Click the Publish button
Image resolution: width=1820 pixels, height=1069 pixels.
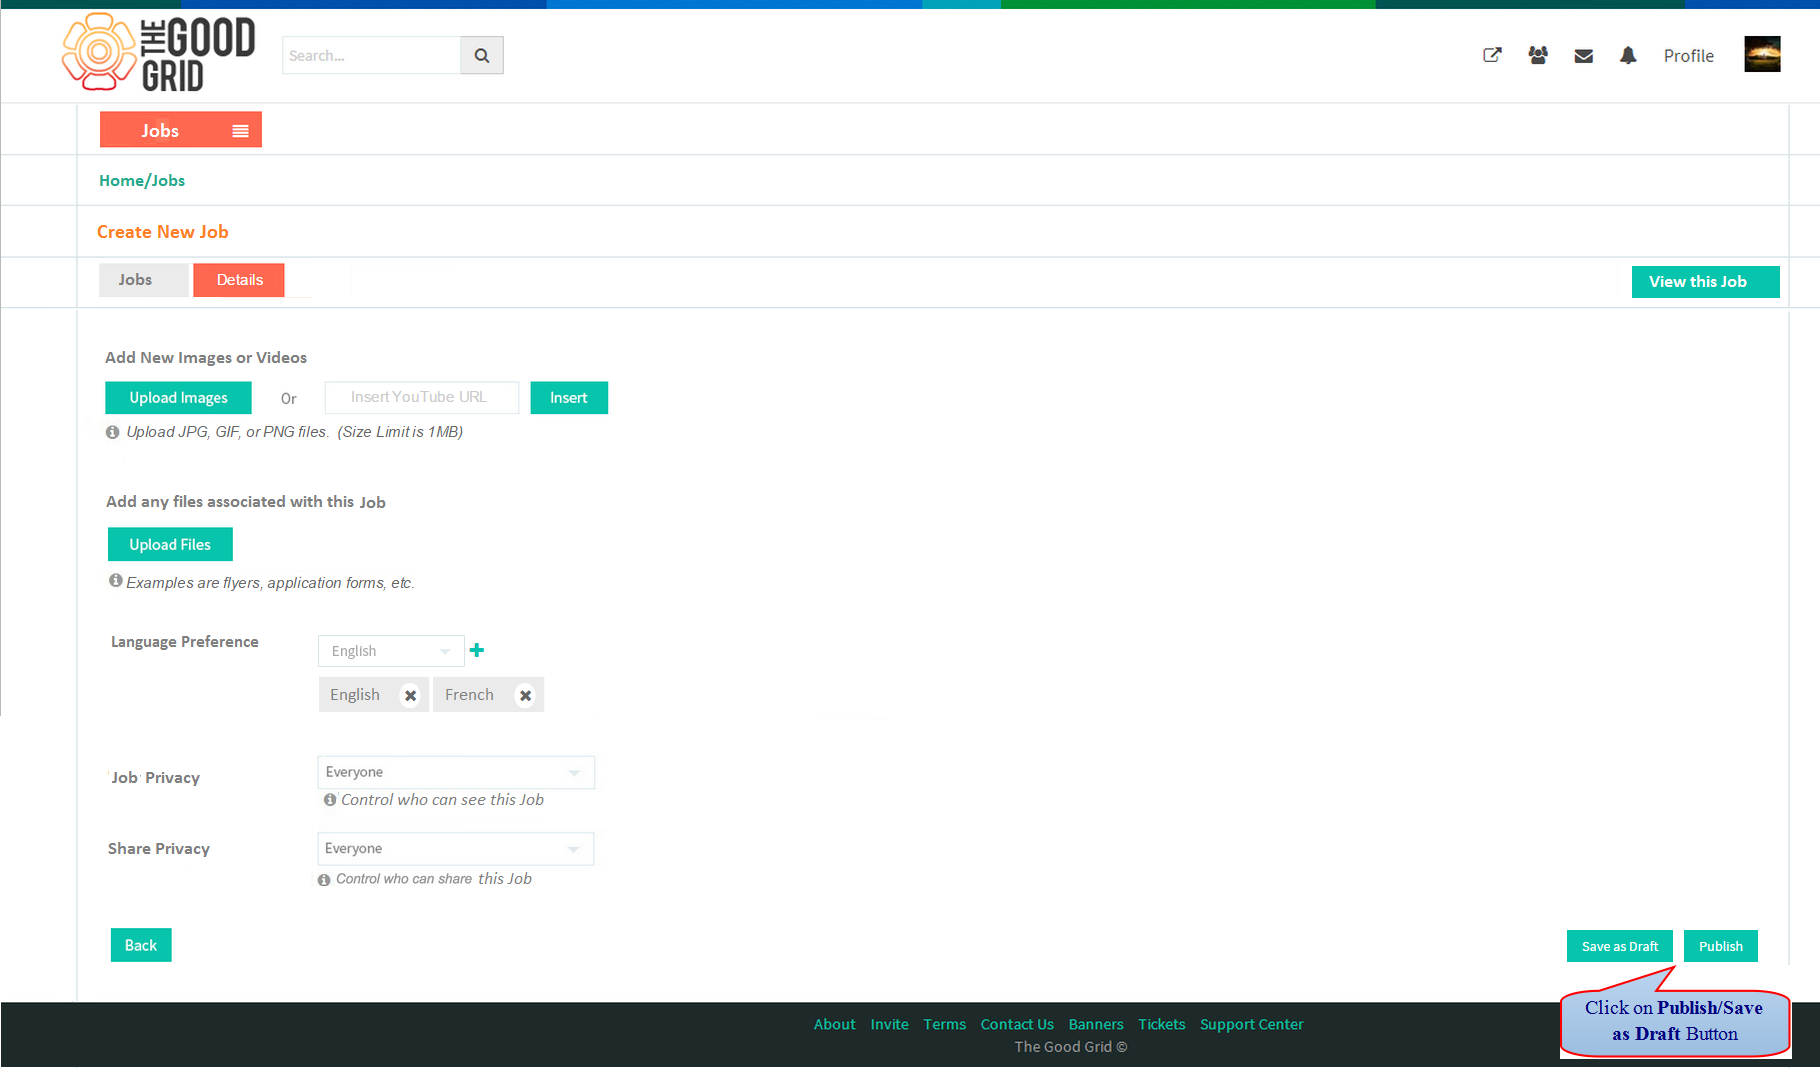coord(1721,947)
